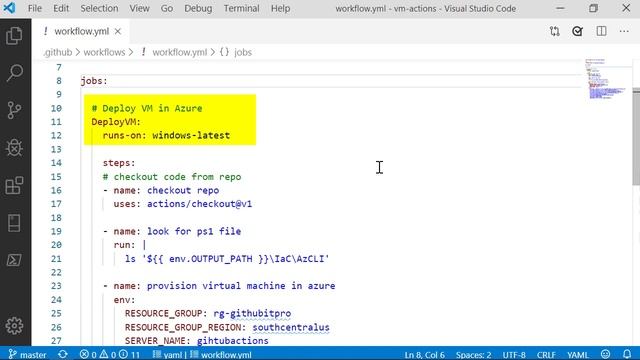Image resolution: width=640 pixels, height=360 pixels.
Task: Select the workflow.yml editor tab
Action: [x=81, y=31]
